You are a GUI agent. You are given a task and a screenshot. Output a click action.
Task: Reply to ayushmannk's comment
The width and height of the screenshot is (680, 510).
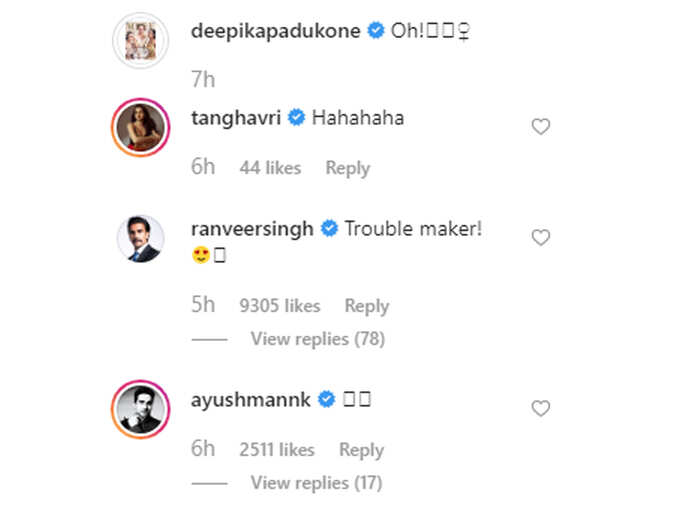click(x=362, y=450)
